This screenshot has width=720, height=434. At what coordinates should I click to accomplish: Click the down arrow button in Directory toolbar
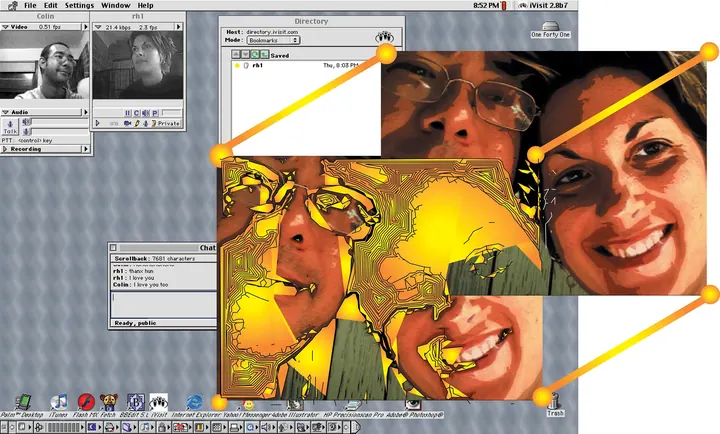245,55
